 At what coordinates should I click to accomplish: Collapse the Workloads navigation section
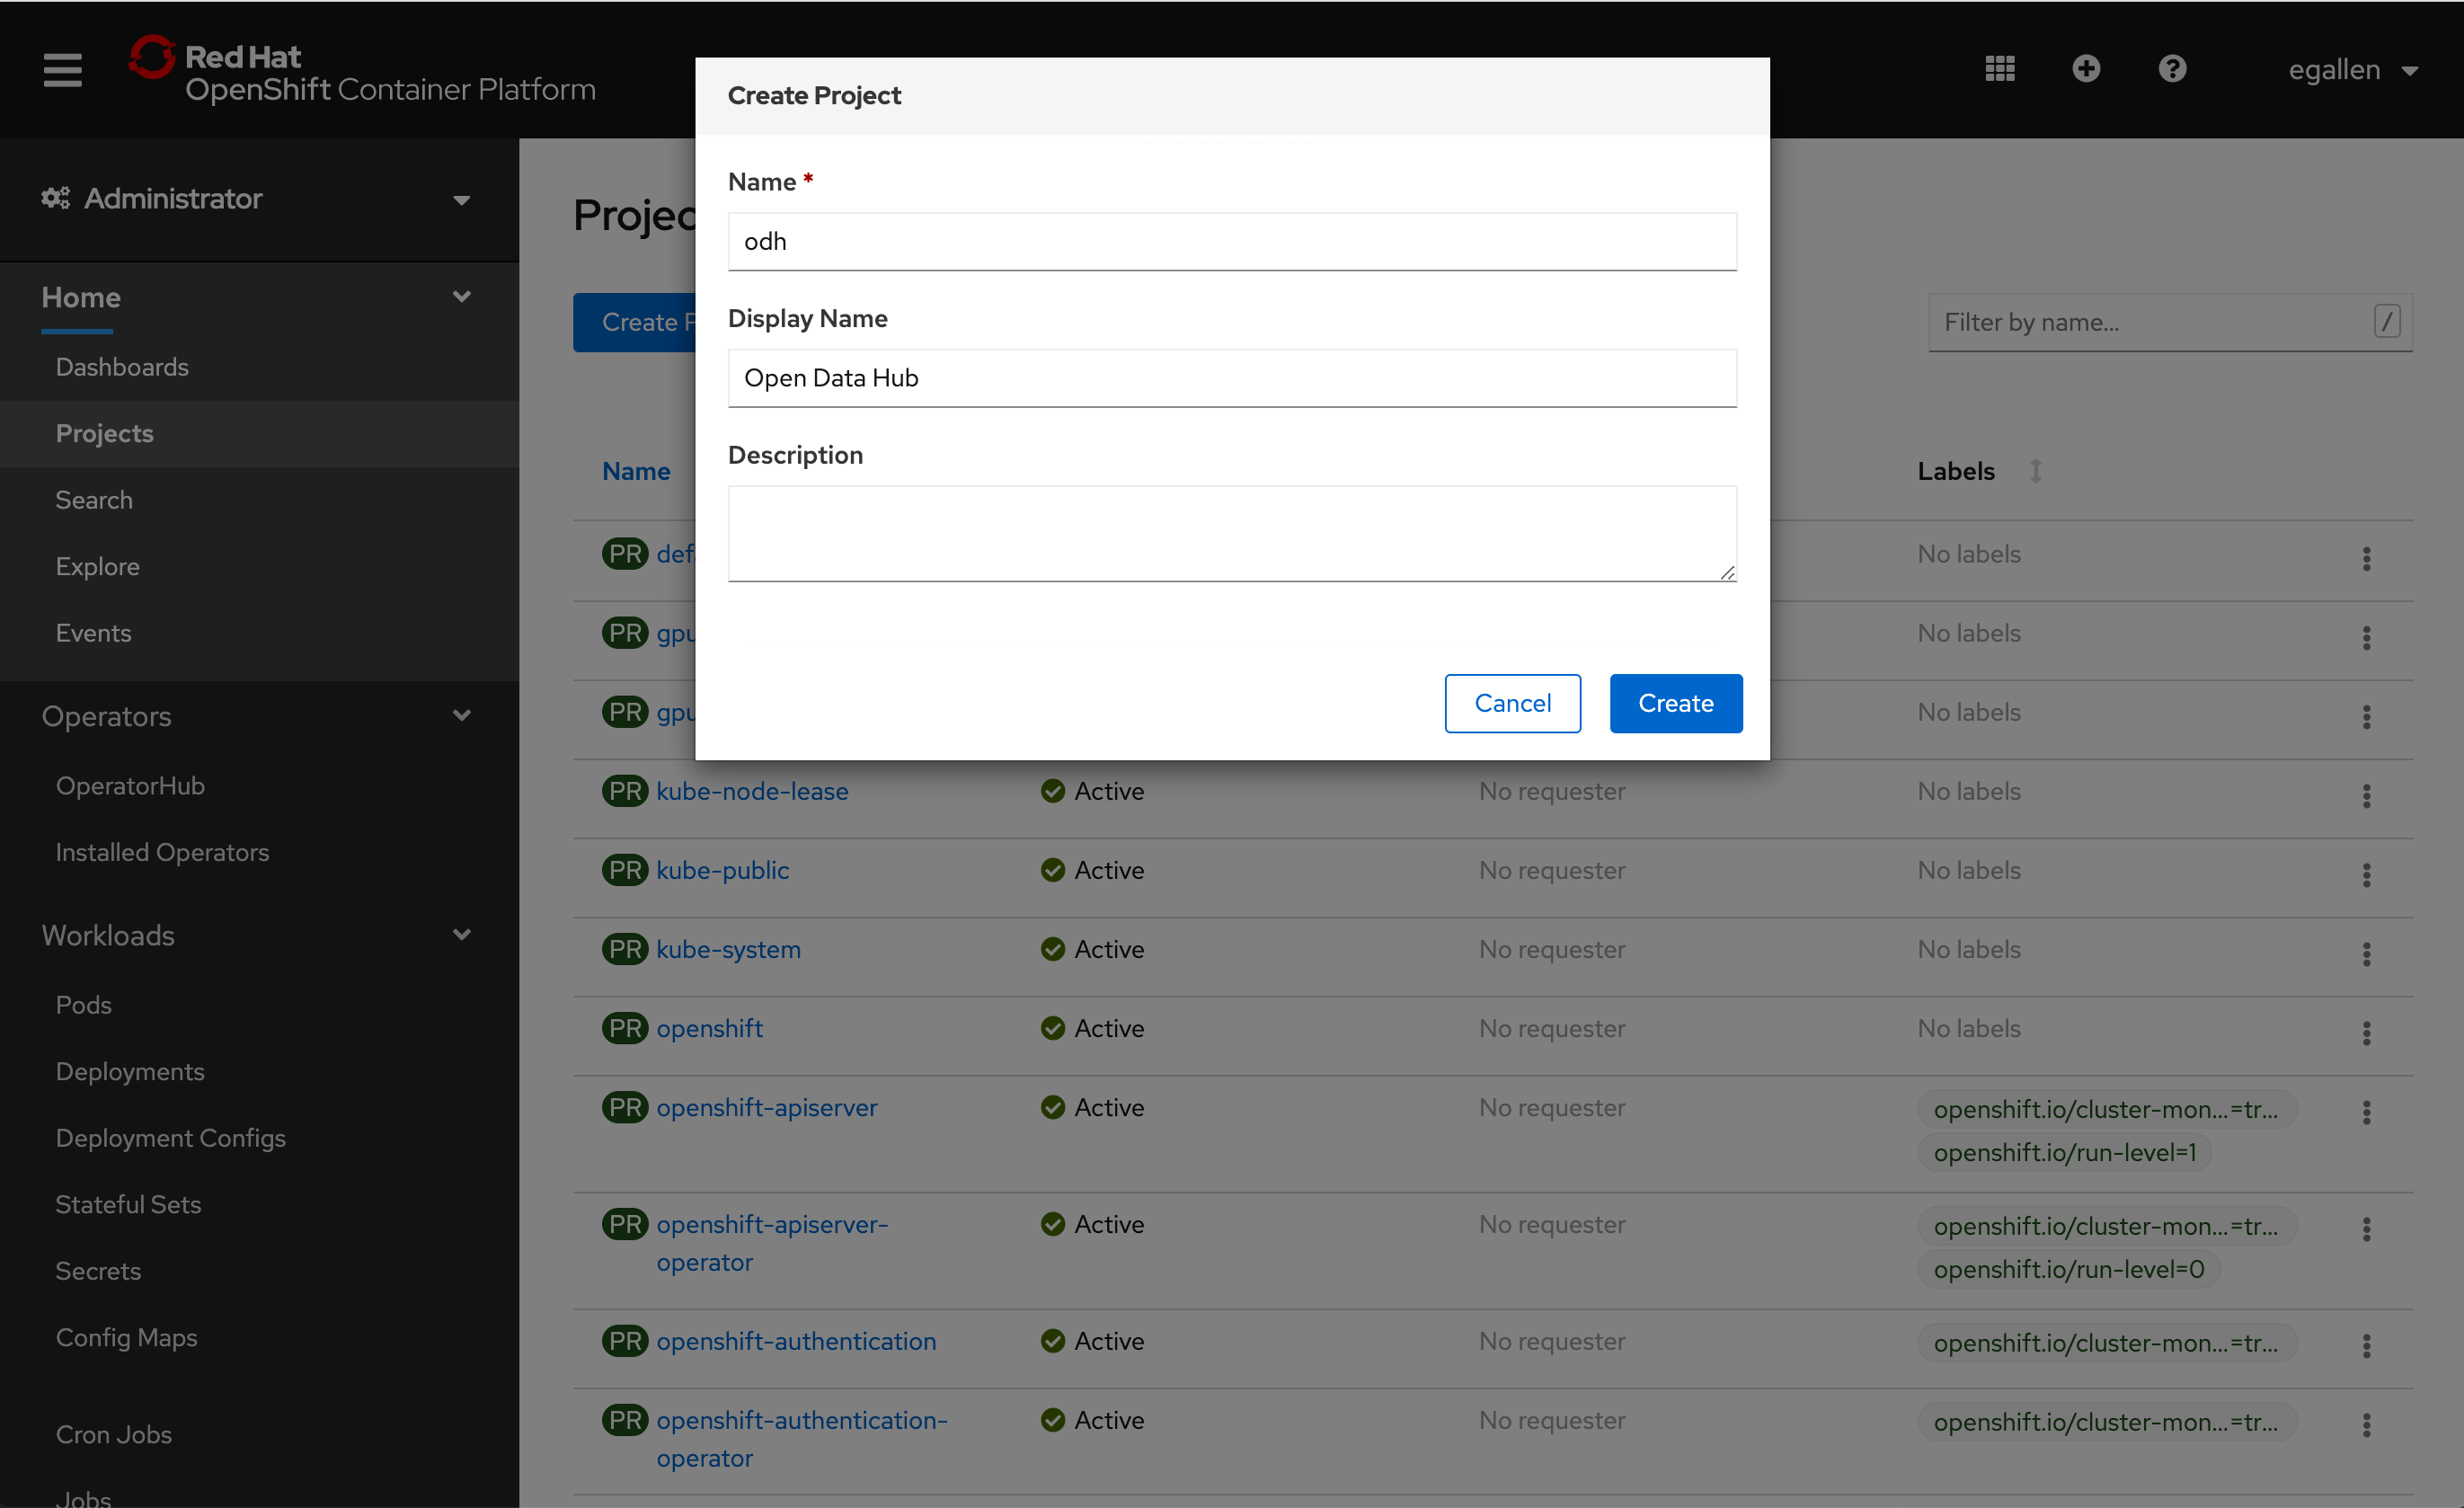pos(256,935)
